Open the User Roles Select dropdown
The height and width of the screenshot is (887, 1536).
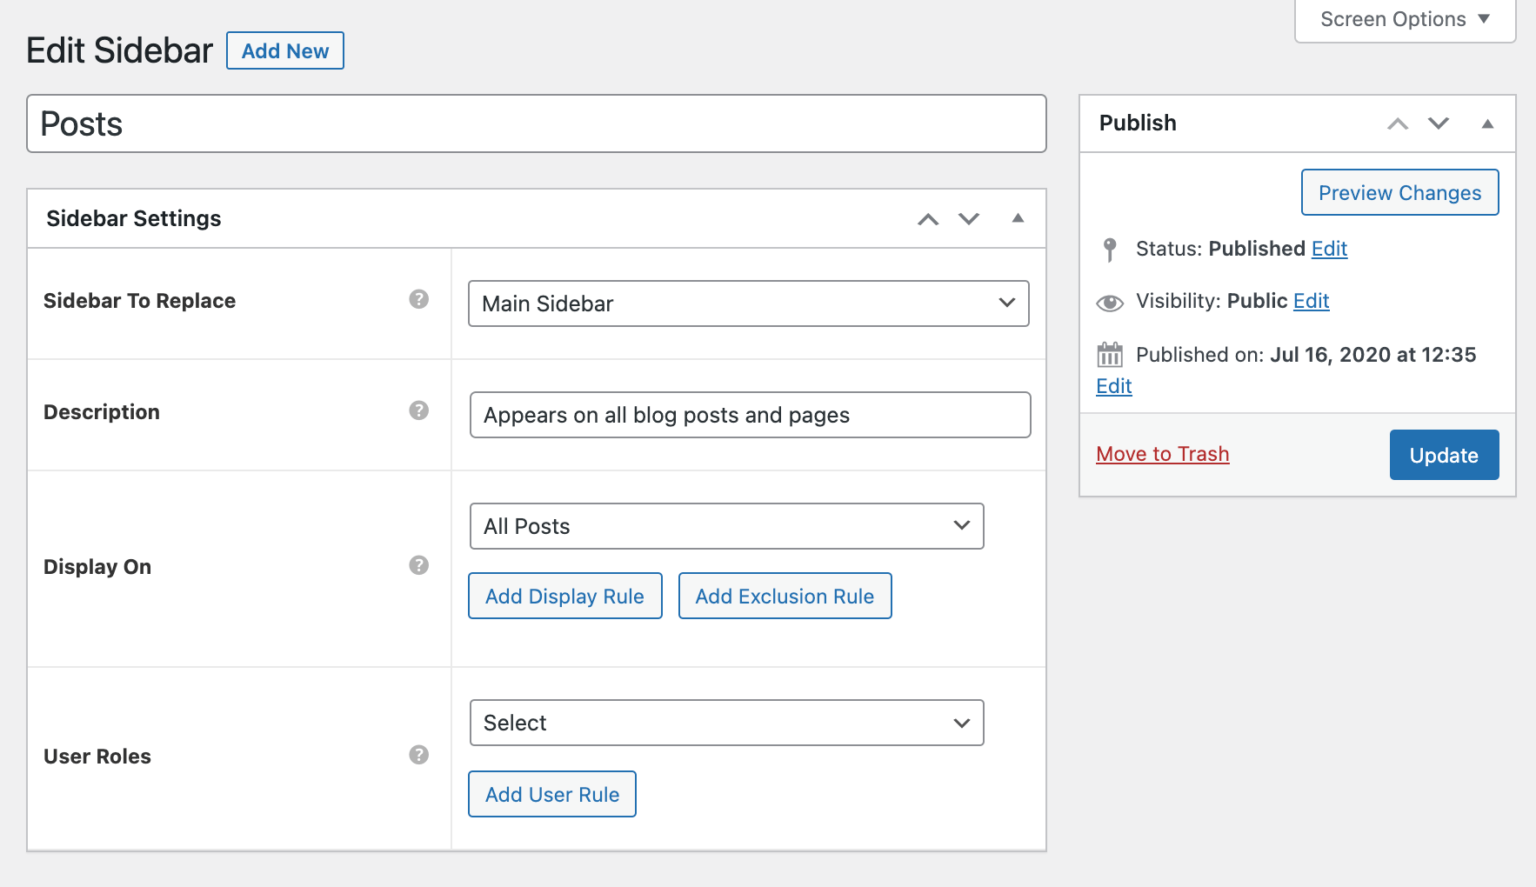click(727, 722)
